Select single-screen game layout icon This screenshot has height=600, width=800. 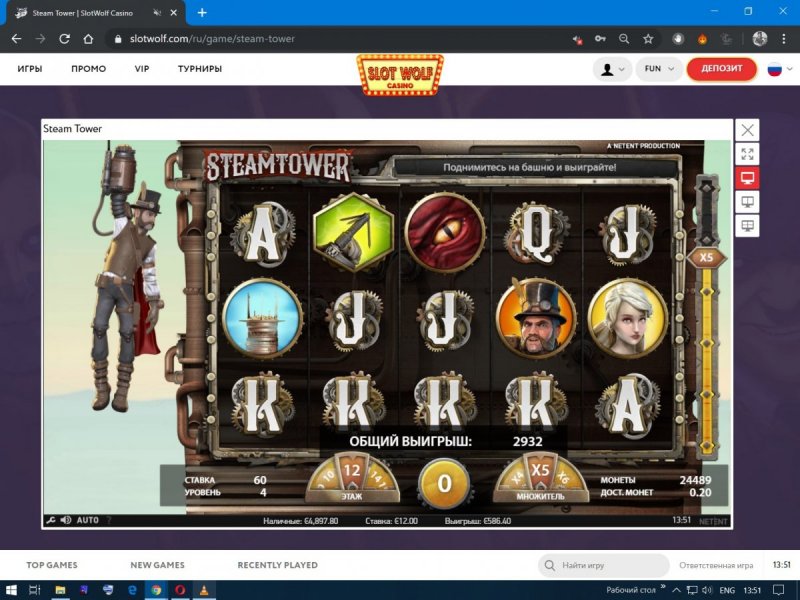pos(747,178)
